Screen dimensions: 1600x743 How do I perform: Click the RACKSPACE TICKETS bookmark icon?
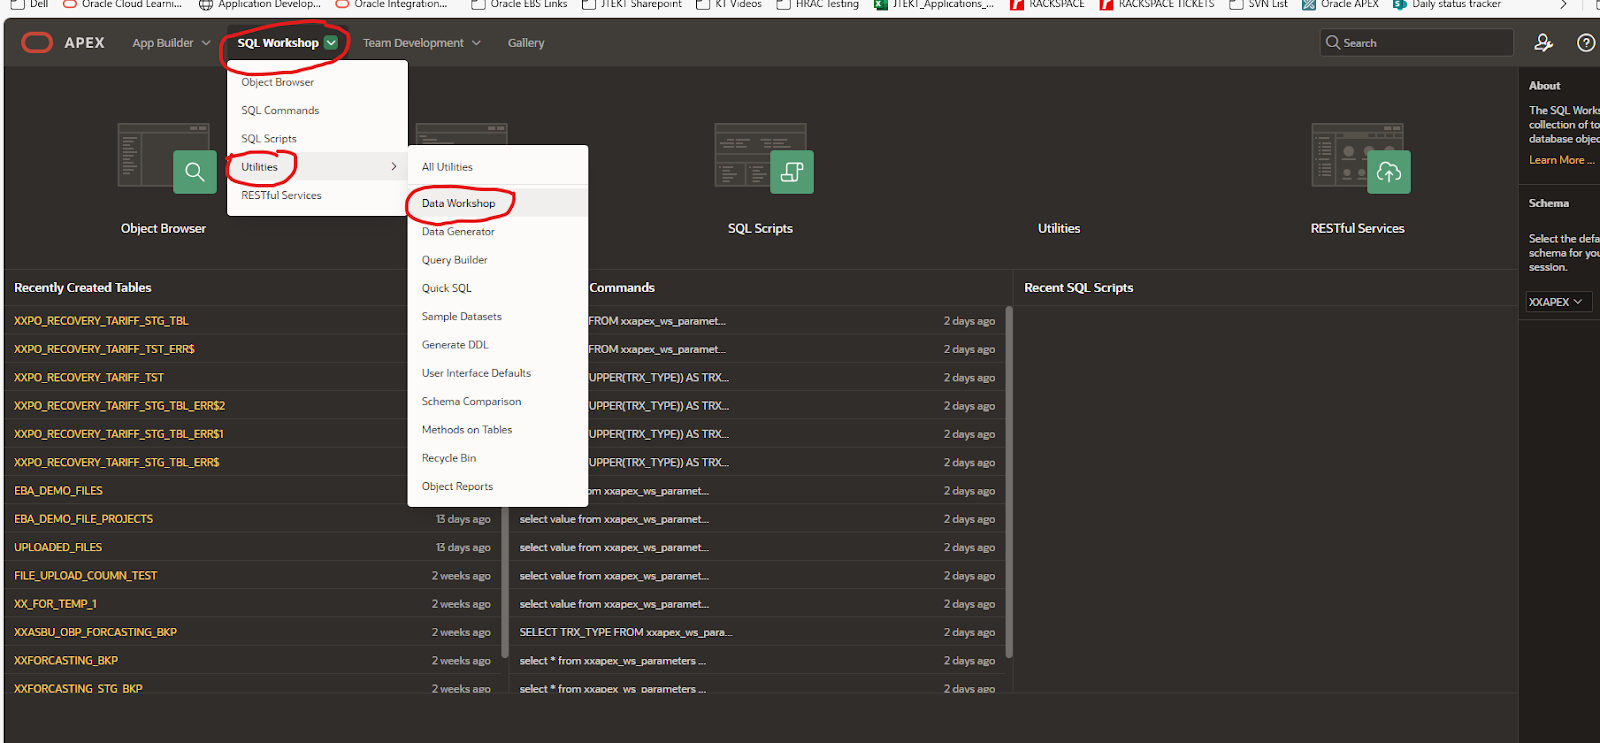1106,5
